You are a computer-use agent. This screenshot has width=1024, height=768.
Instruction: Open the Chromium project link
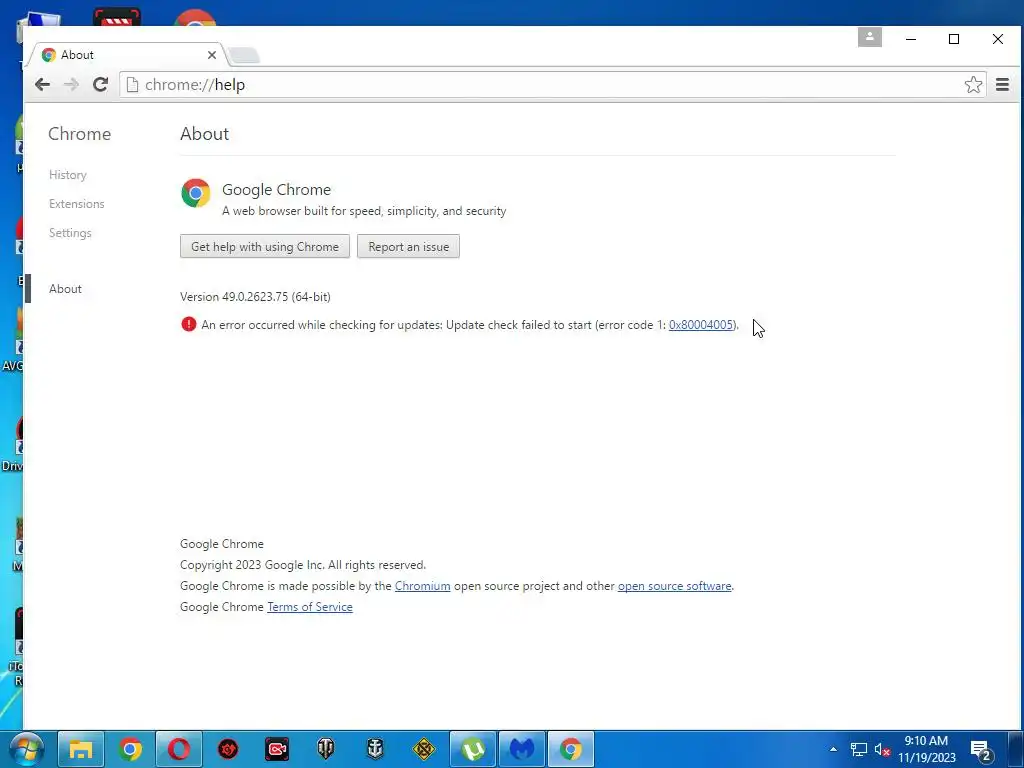click(x=422, y=586)
